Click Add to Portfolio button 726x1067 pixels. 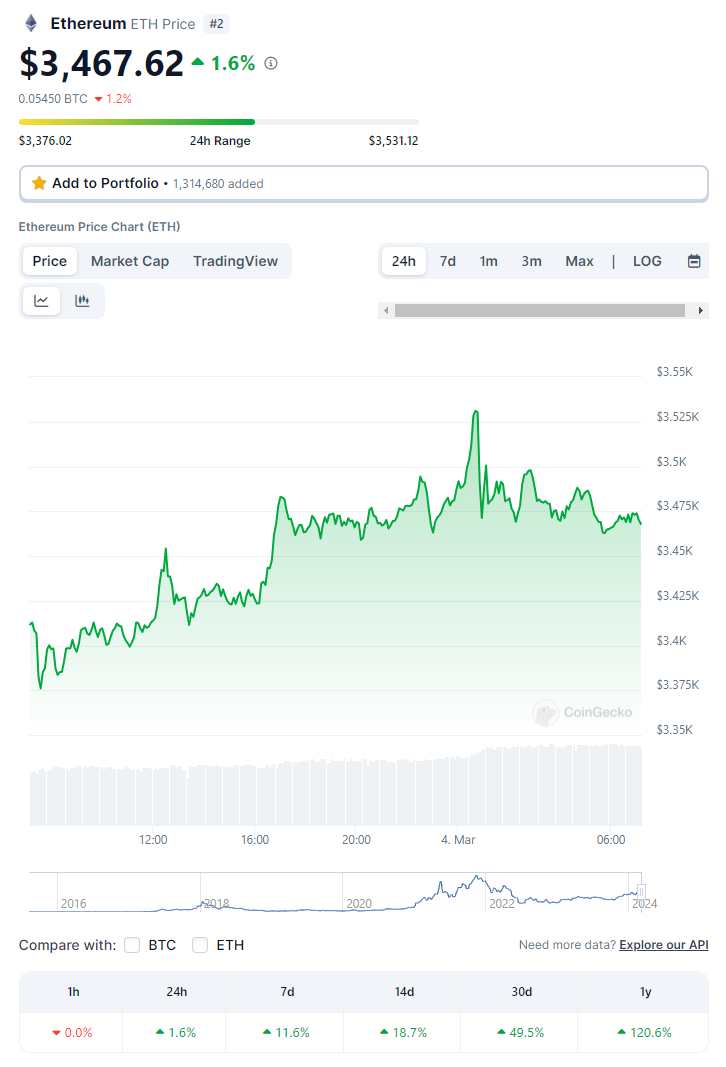[x=364, y=184]
